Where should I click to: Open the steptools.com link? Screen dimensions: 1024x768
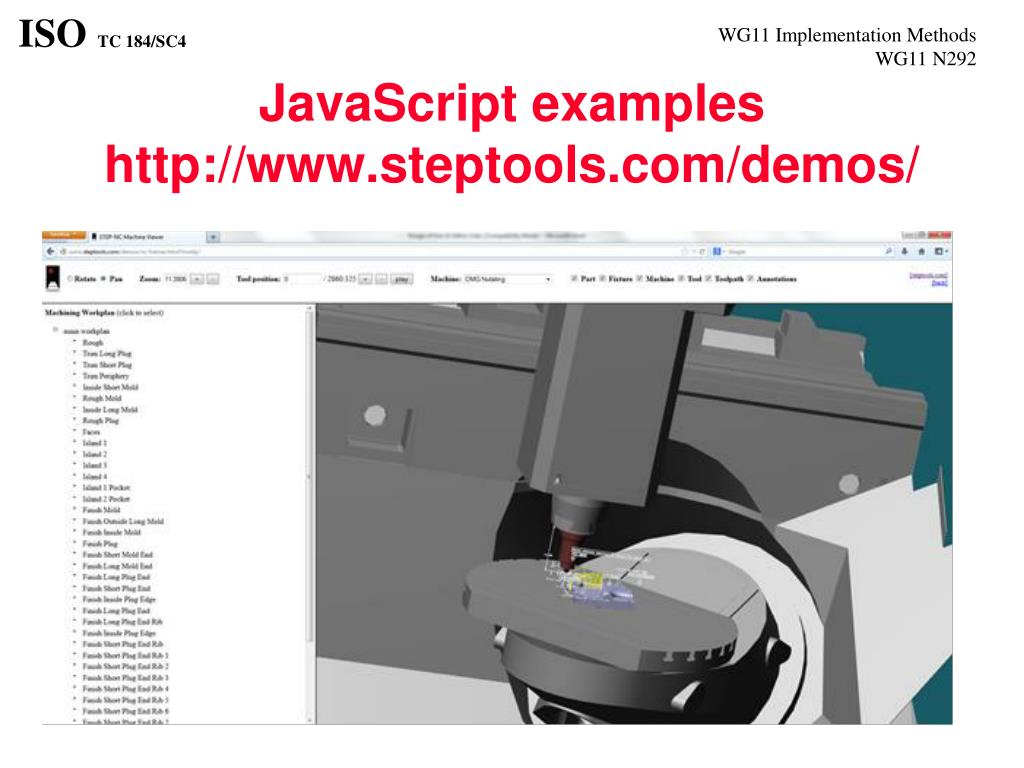[928, 275]
